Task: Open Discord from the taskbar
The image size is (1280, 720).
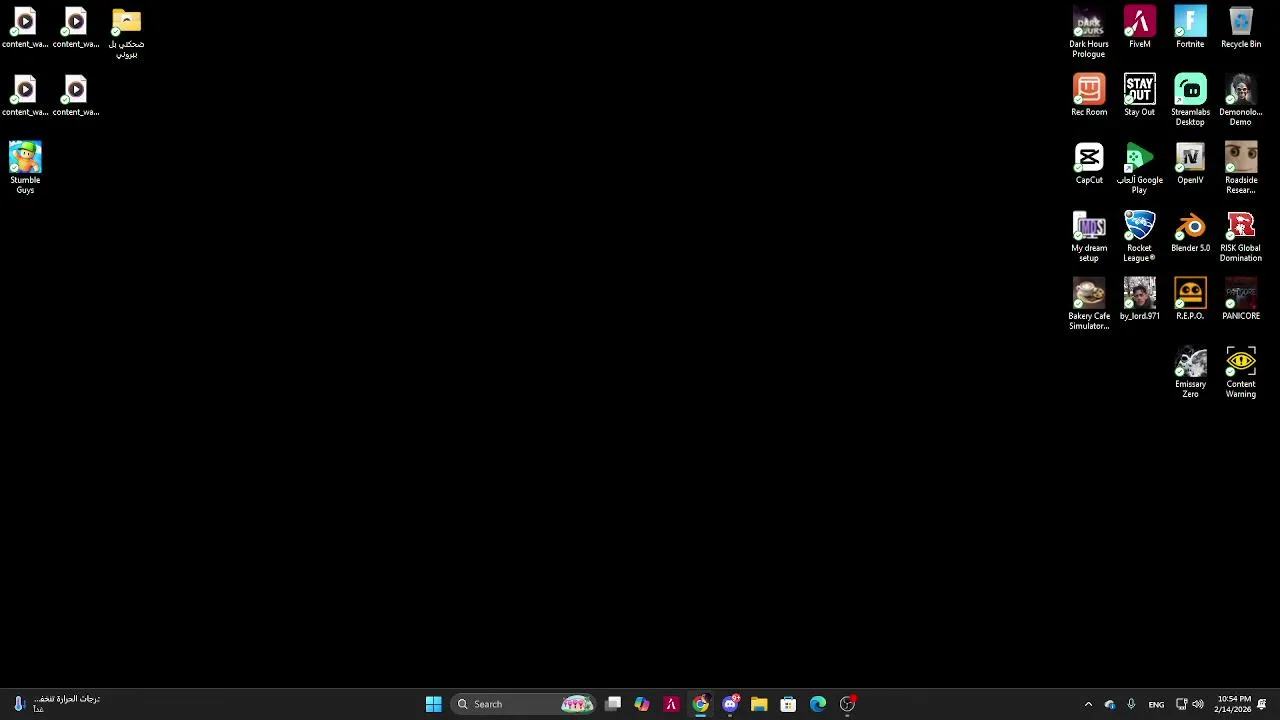Action: pos(730,704)
